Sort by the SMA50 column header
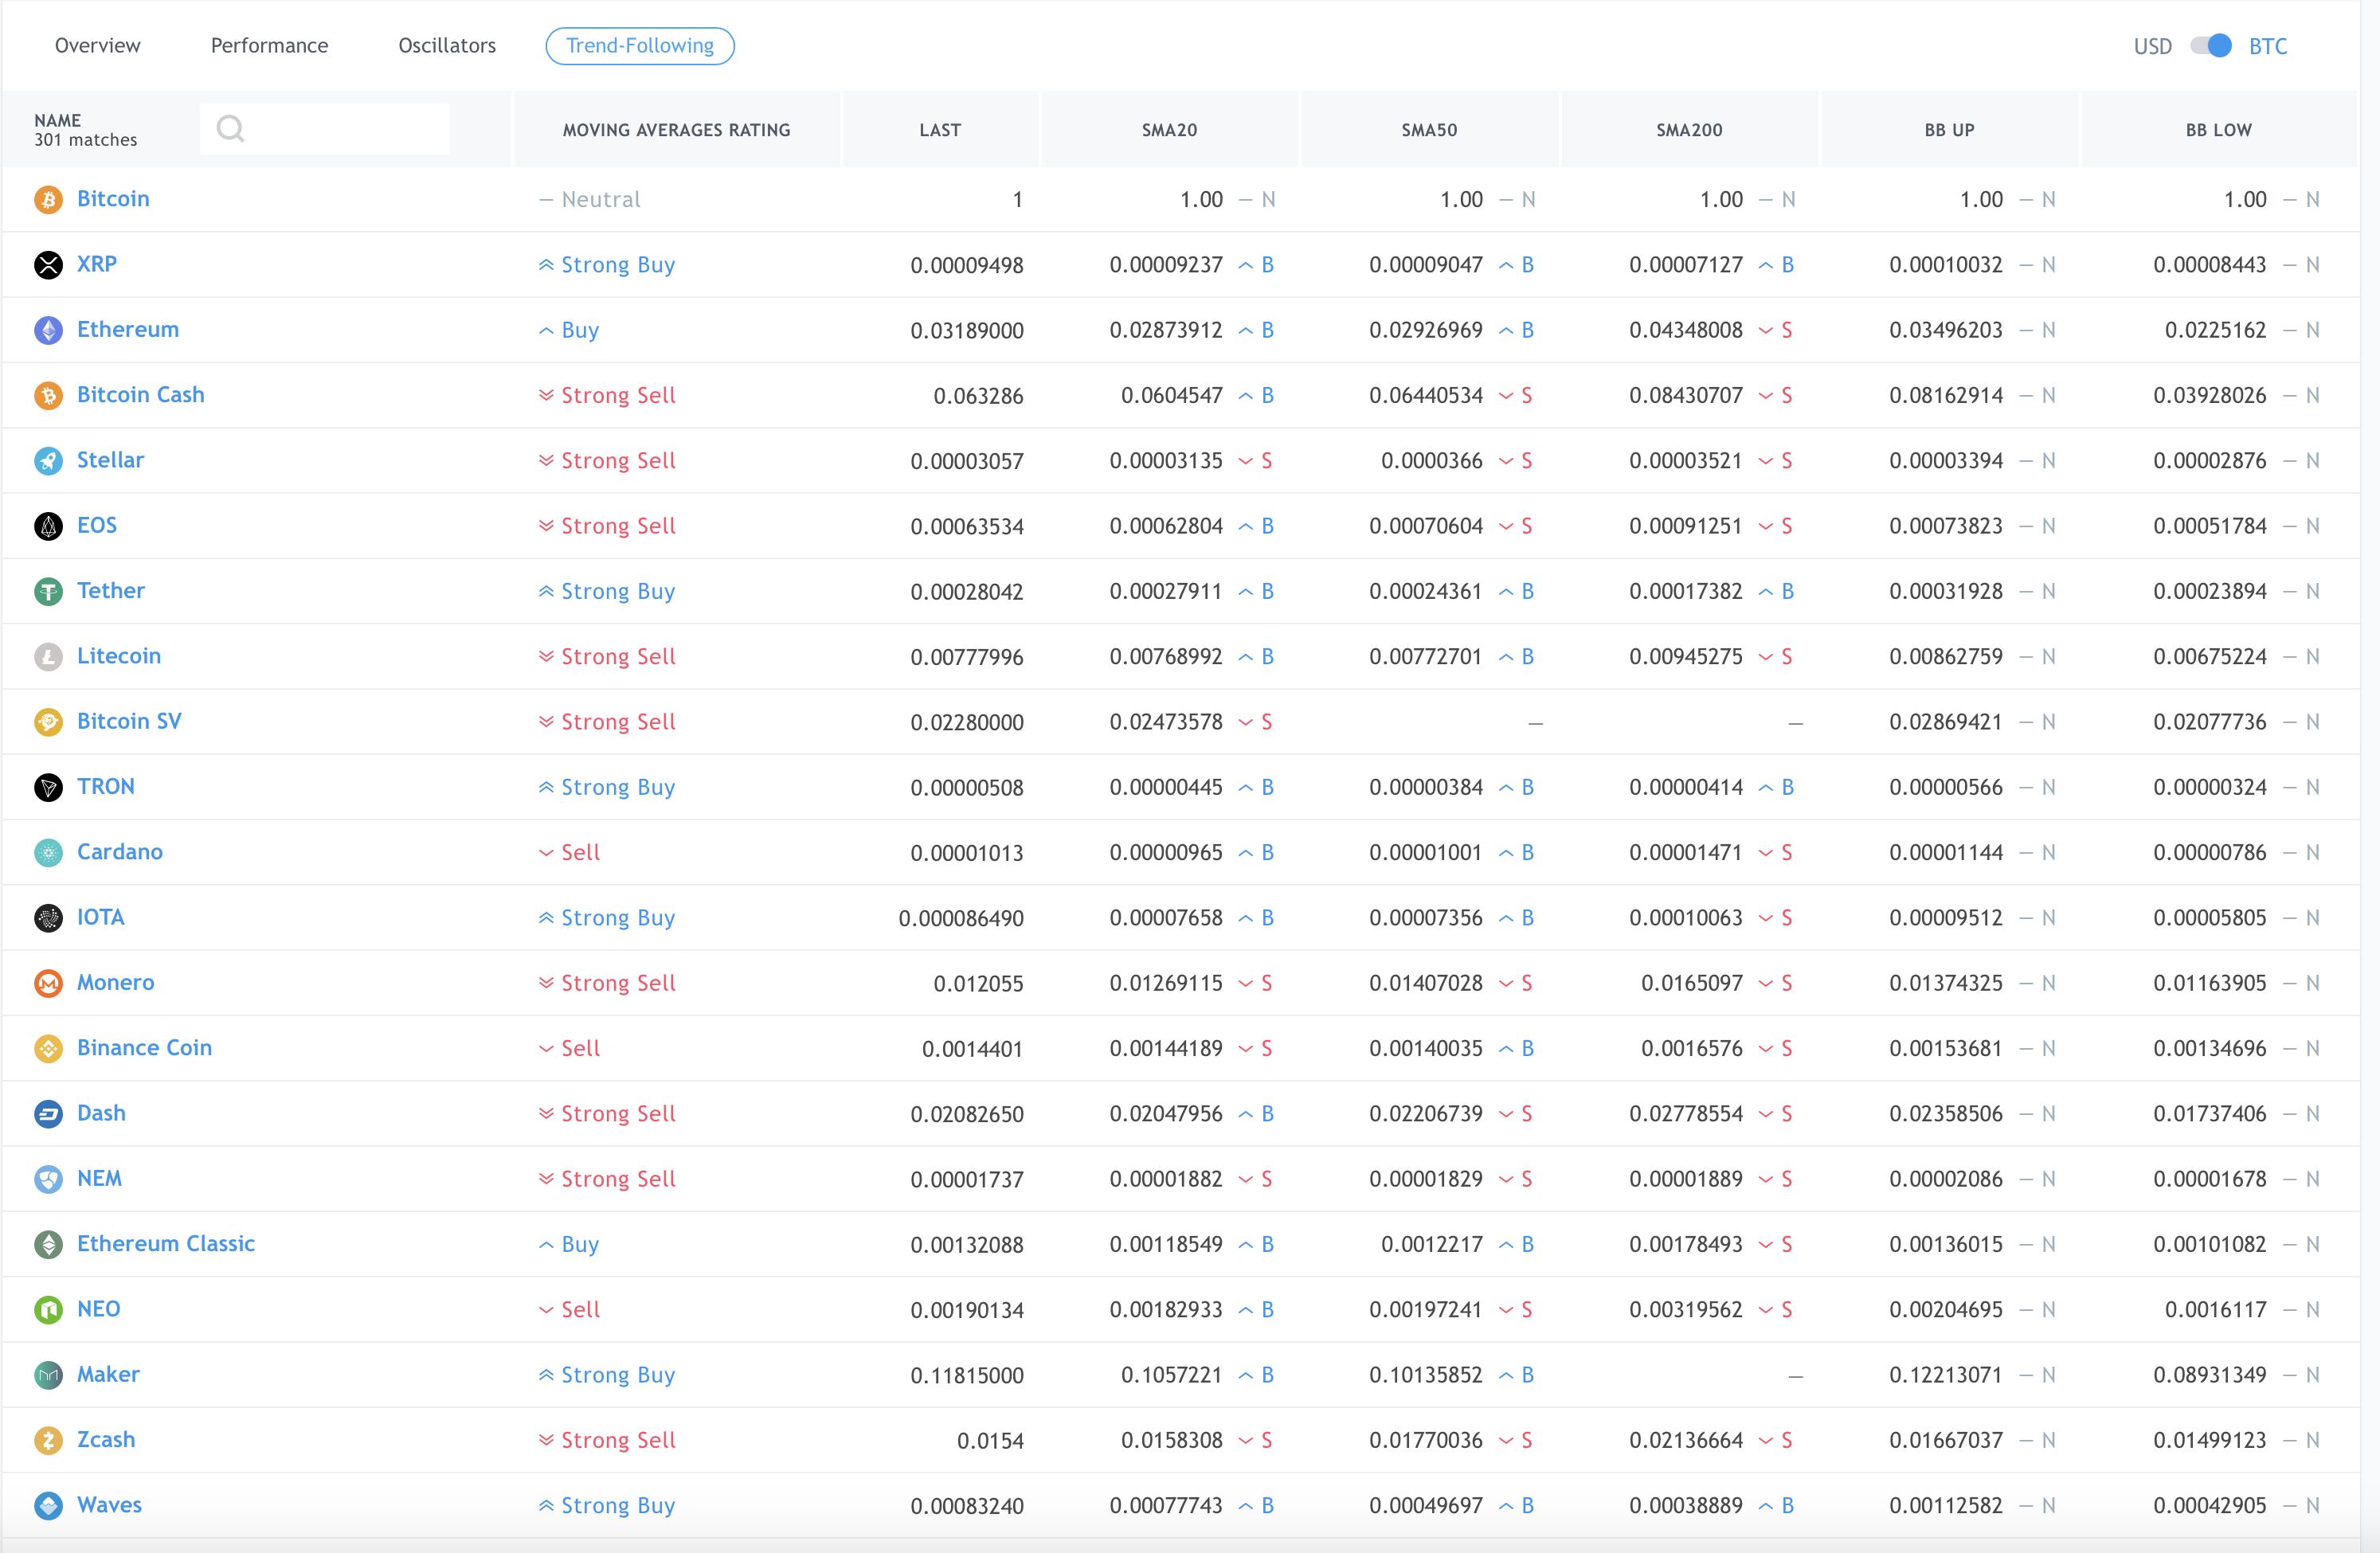 point(1430,130)
